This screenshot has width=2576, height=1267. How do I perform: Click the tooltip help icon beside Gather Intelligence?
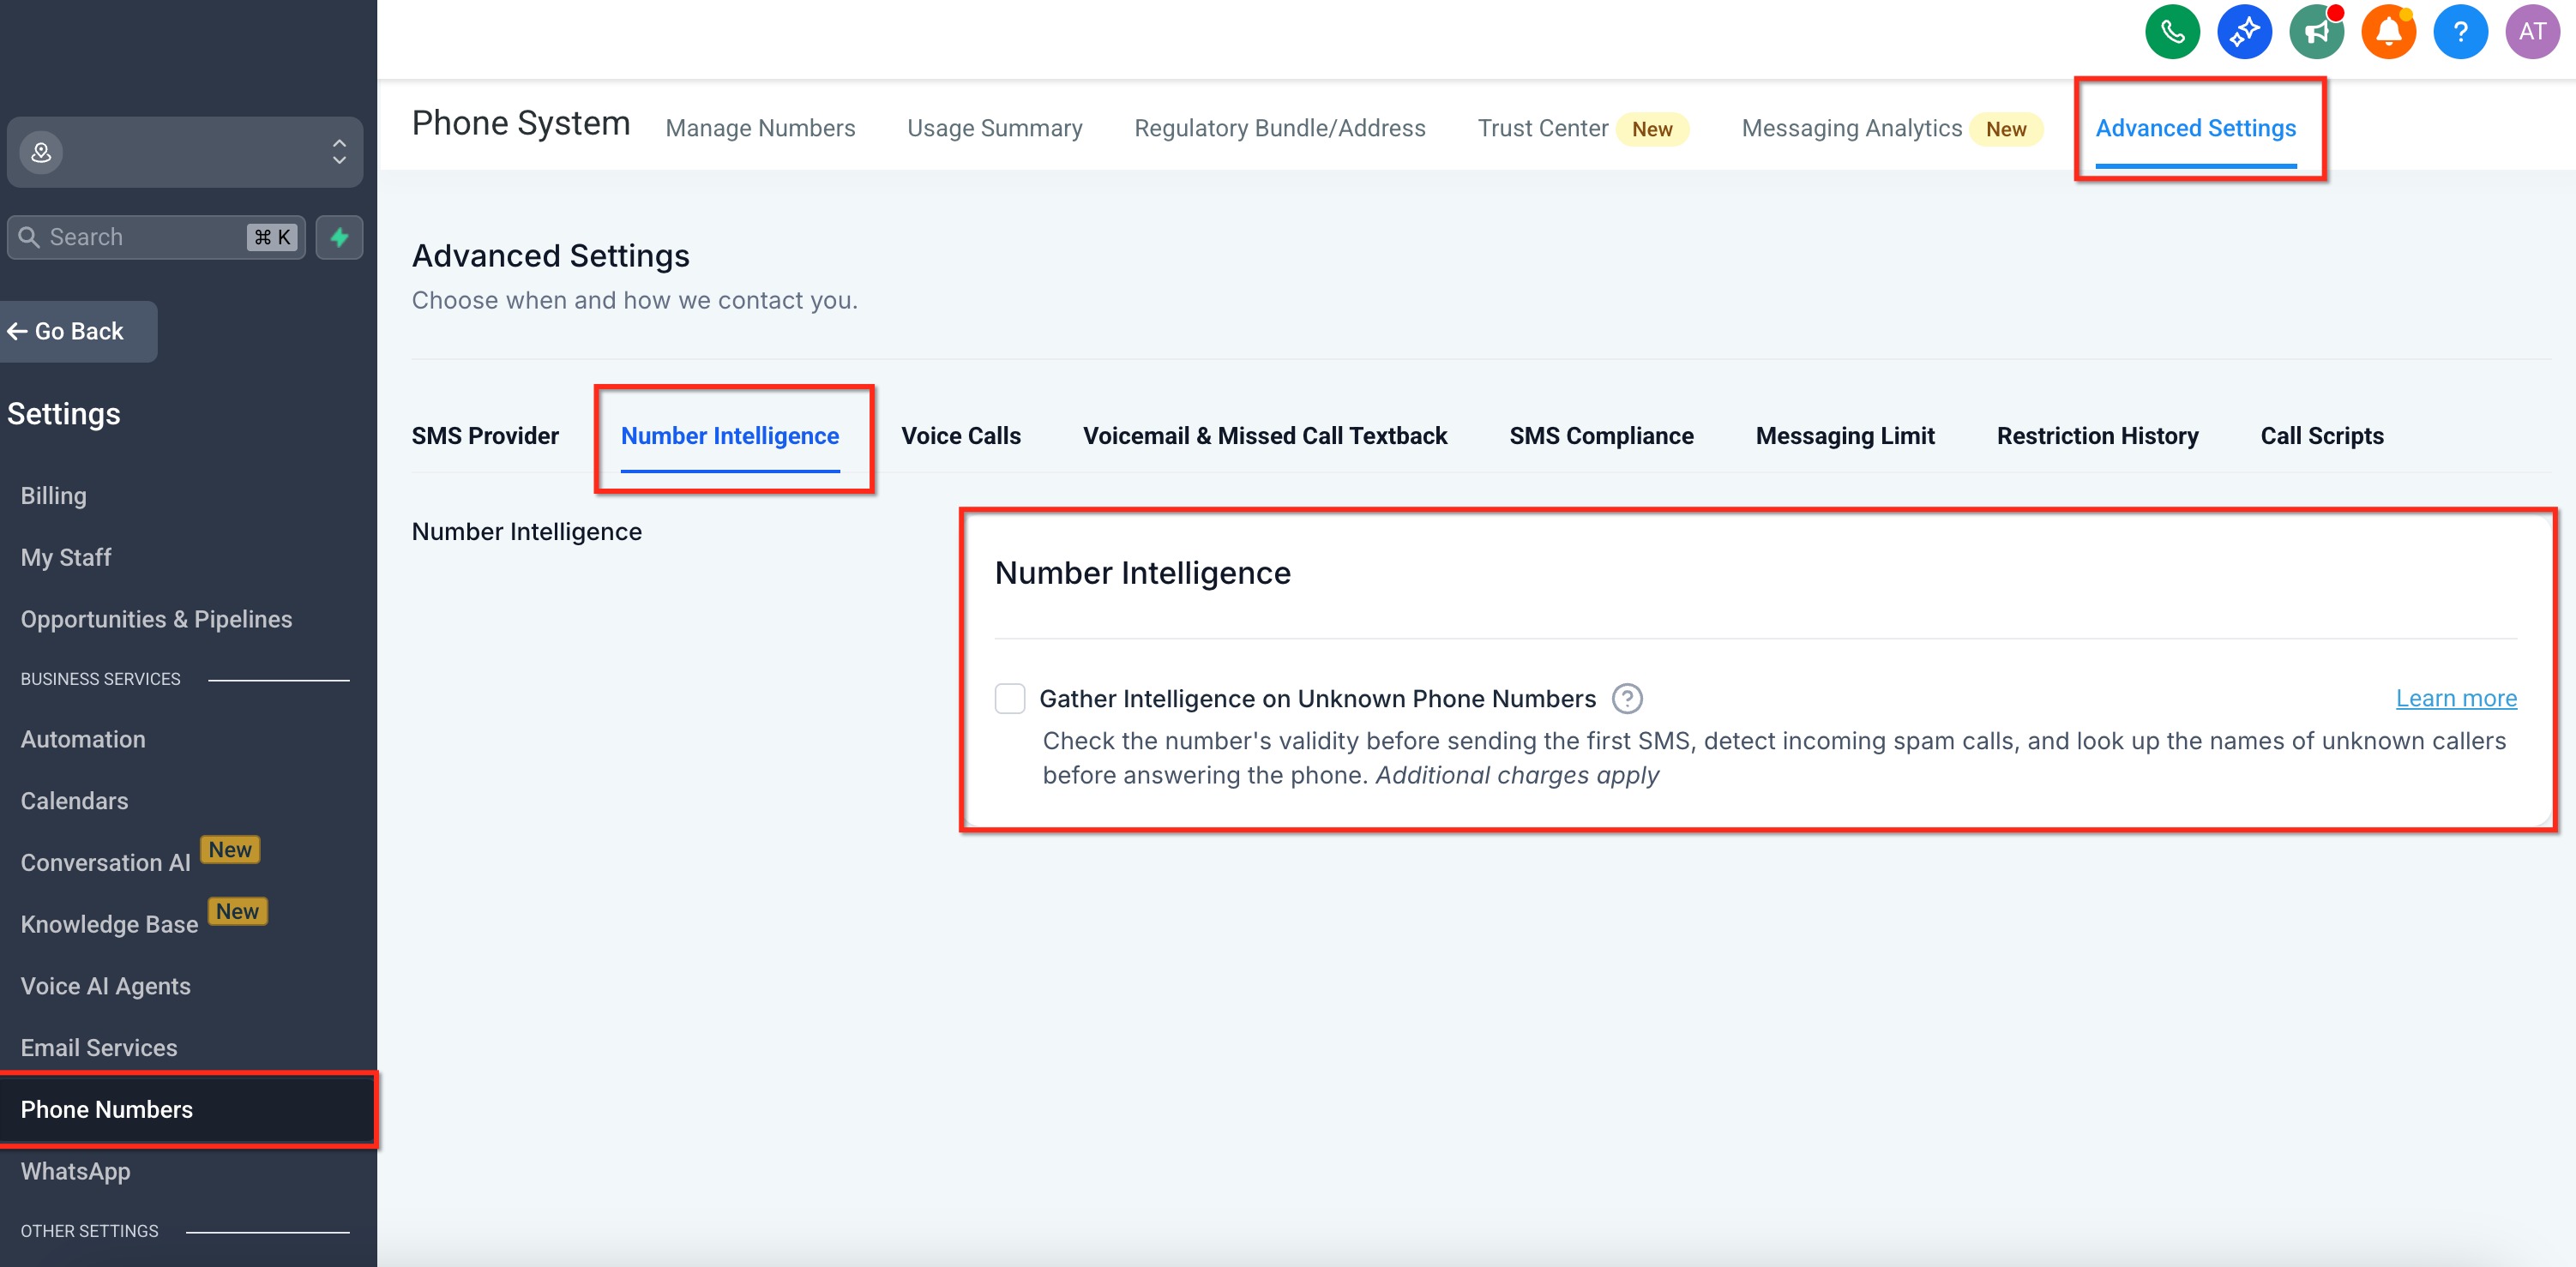[x=1627, y=698]
